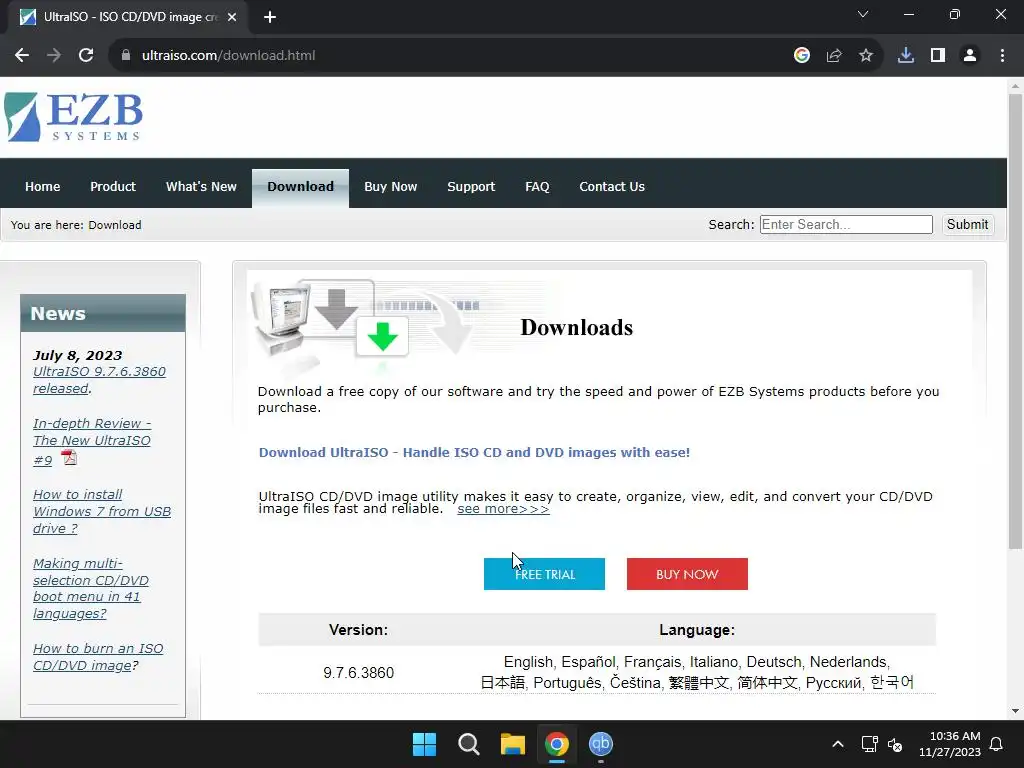The height and width of the screenshot is (768, 1024).
Task: Close the UltraISO browser tab
Action: click(x=232, y=17)
